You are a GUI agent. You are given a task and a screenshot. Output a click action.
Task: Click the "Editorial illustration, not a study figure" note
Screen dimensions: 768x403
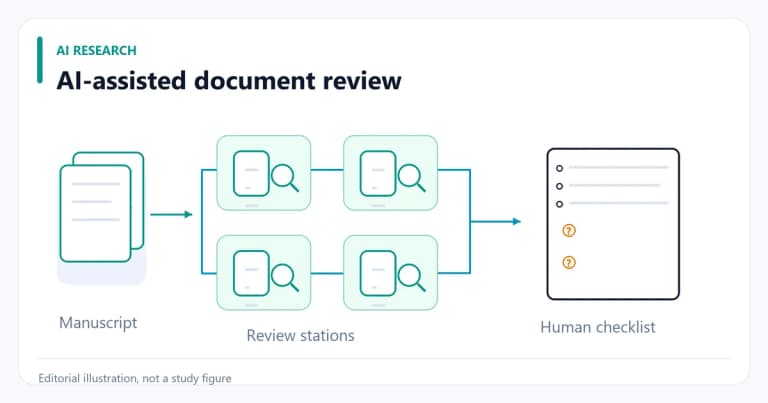pos(135,378)
